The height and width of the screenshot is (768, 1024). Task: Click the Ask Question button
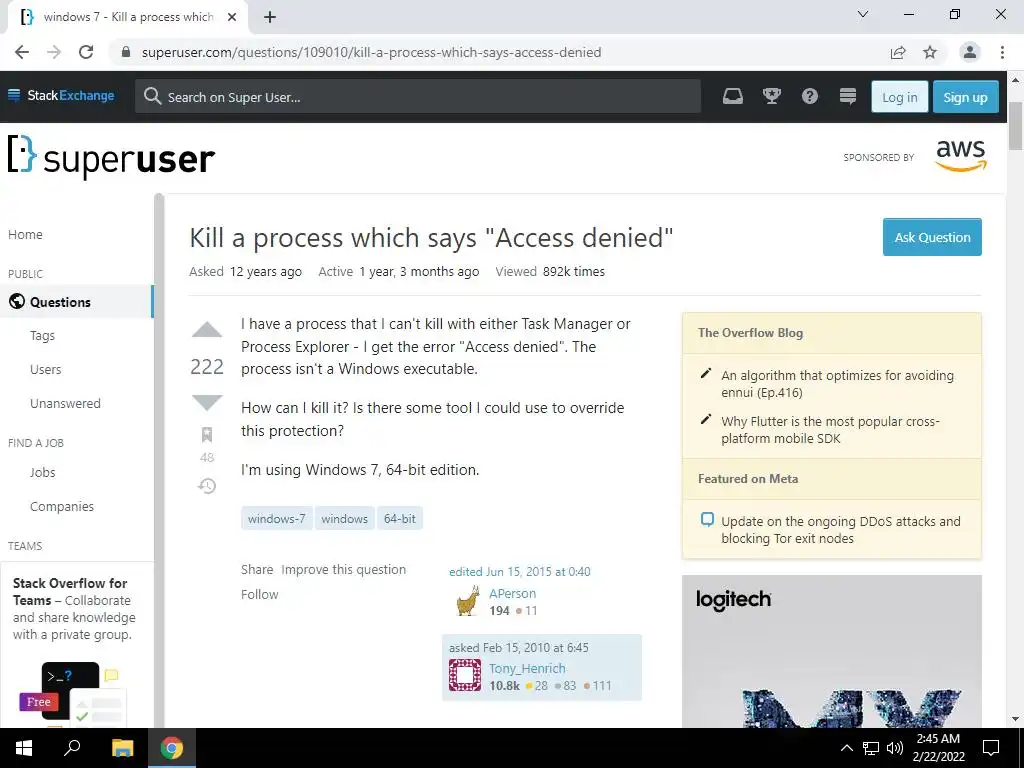(932, 237)
